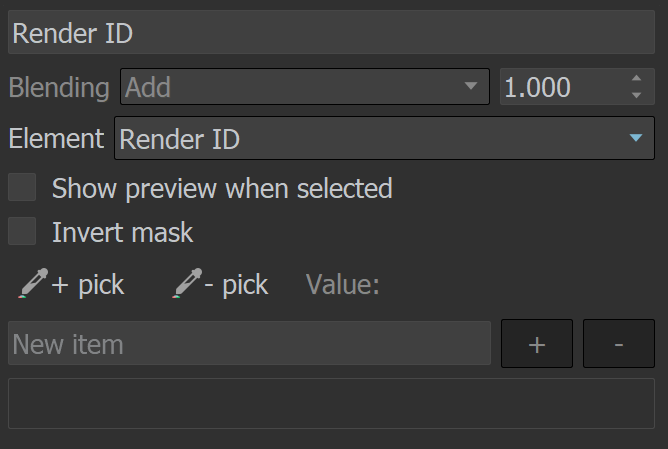Click the + pick eyedropper icon
This screenshot has width=668, height=449.
point(33,283)
